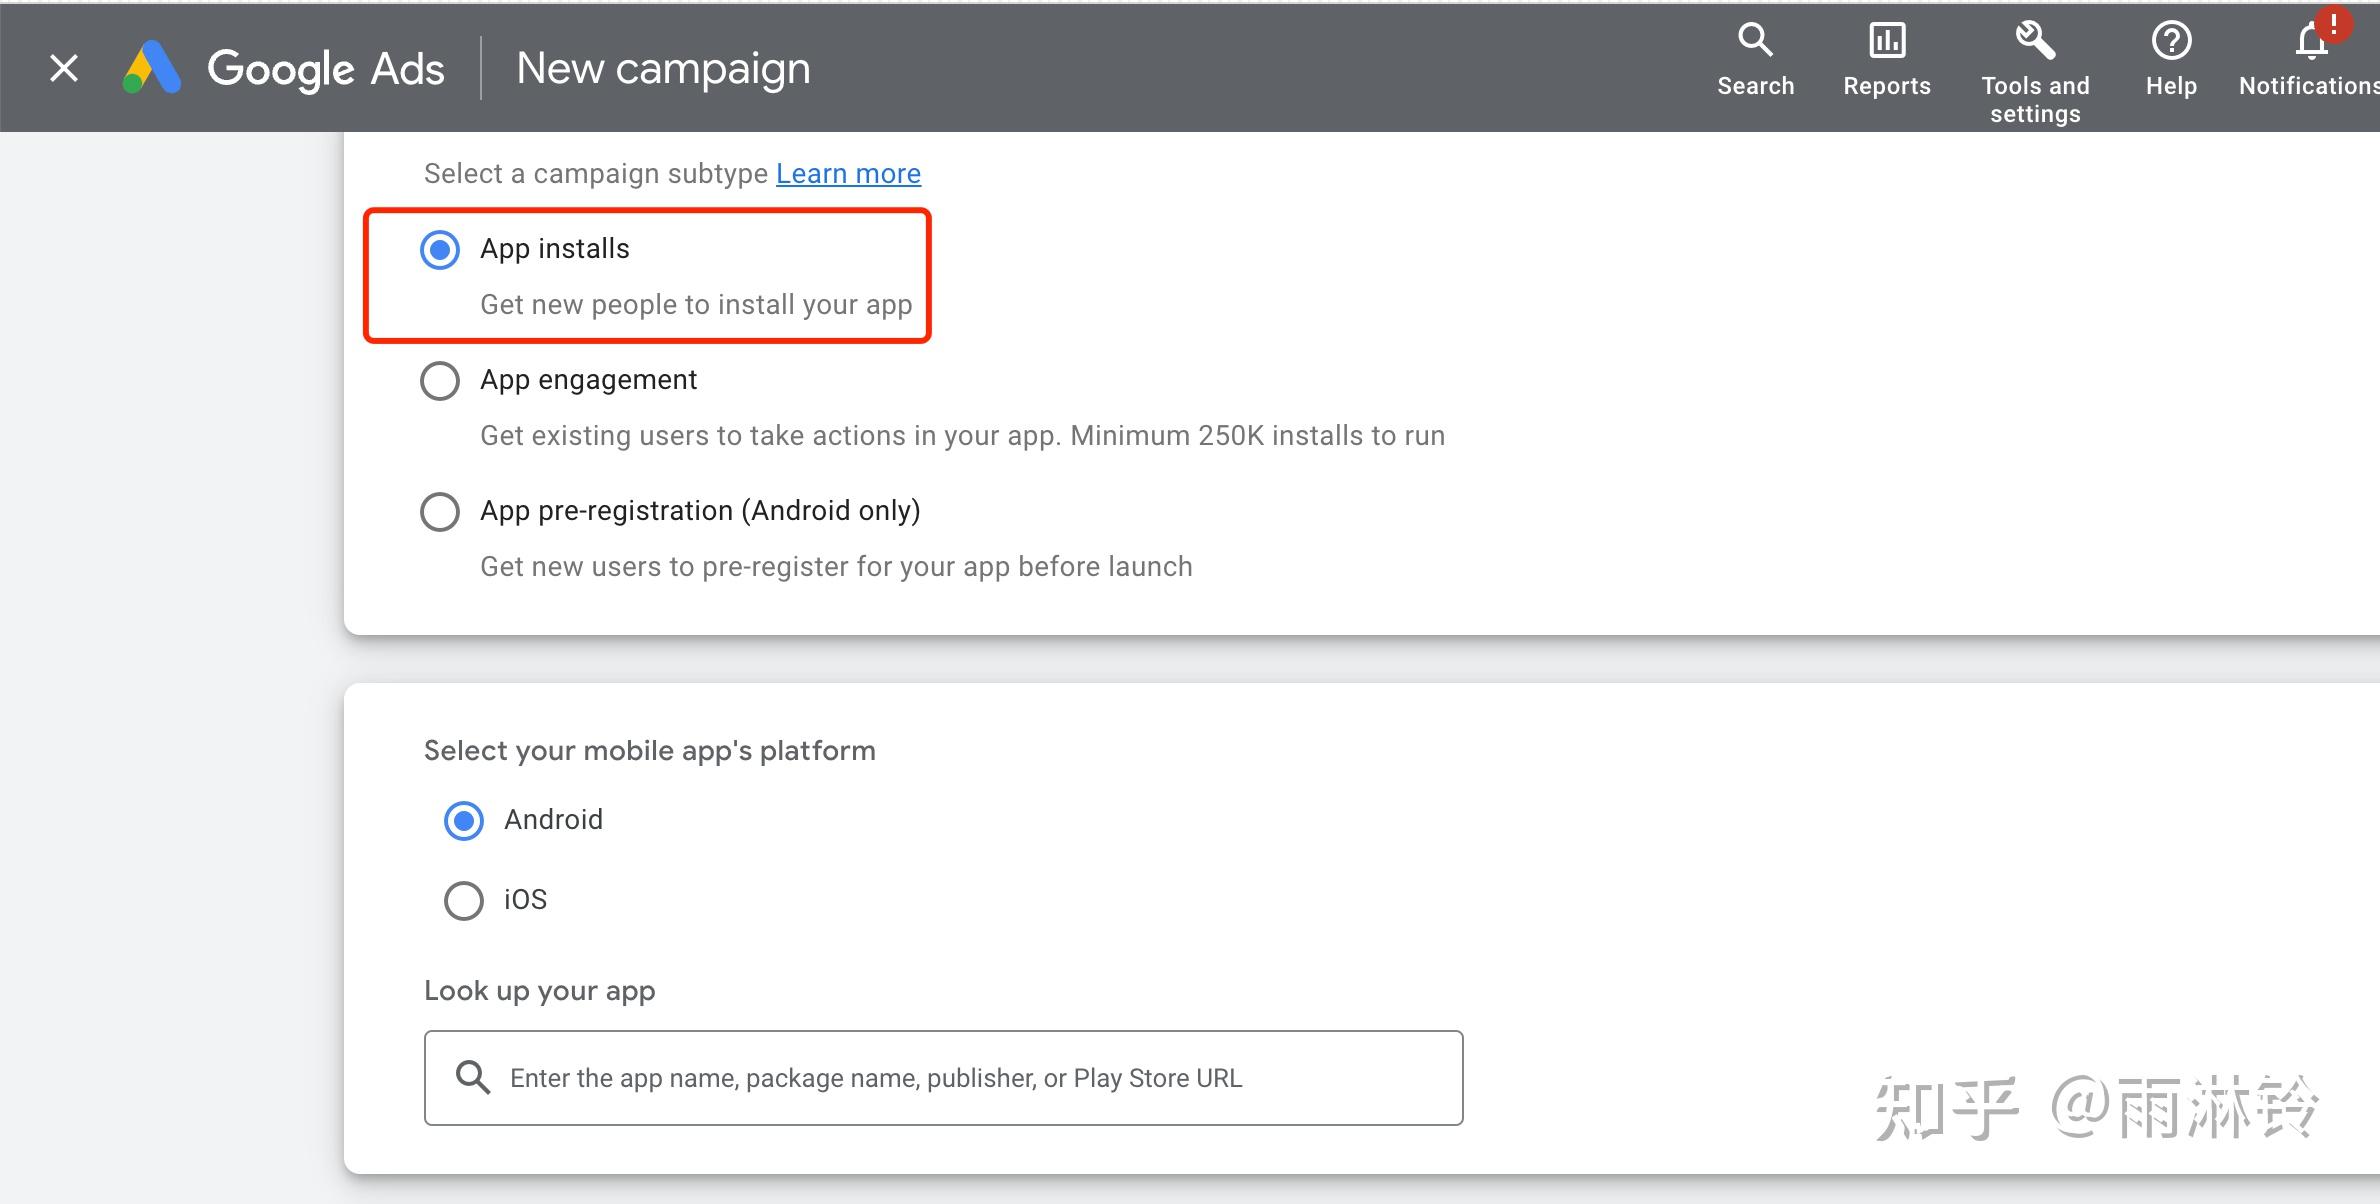Choose App pre-registration (Android only)
The width and height of the screenshot is (2380, 1204).
pyautogui.click(x=440, y=511)
